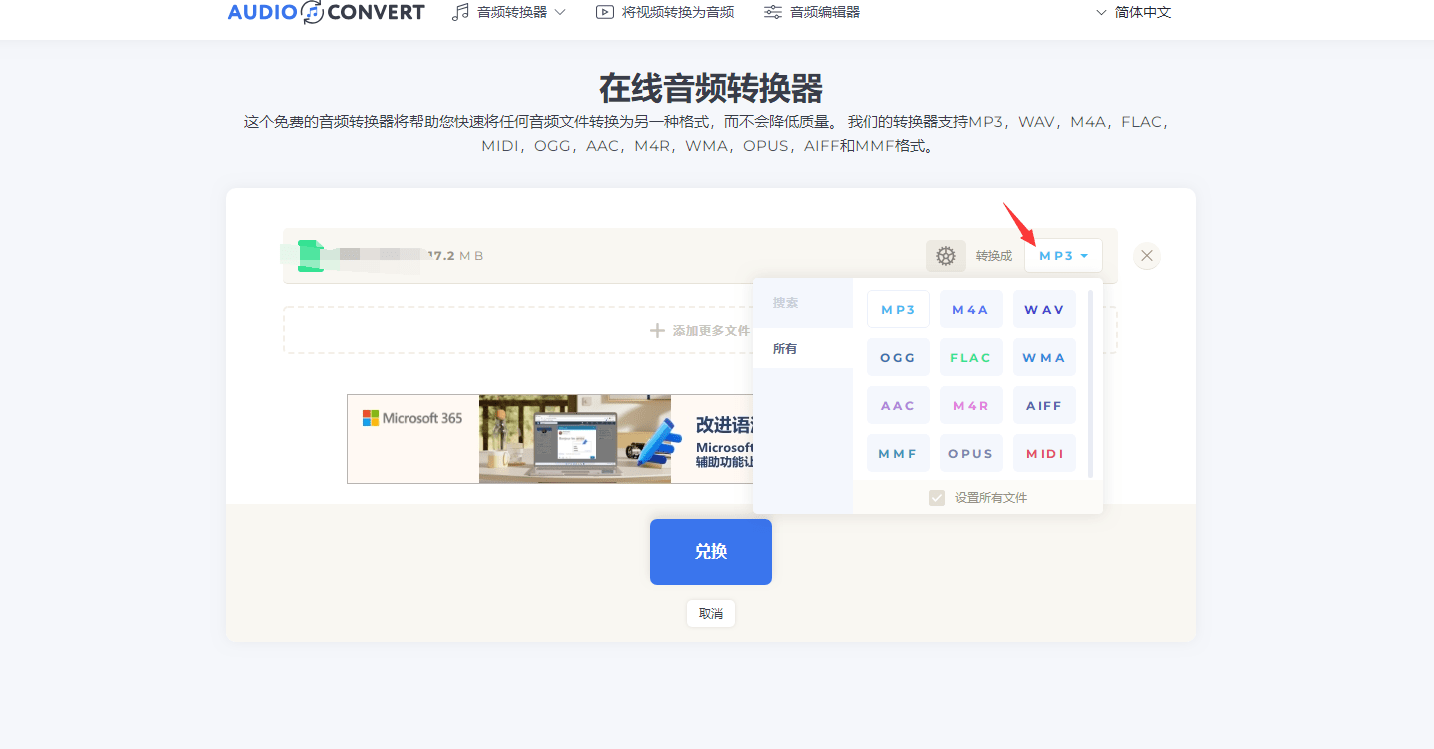Click the equalizer icon beside 音频编辑器
Screen dimensions: 1434x749
pos(772,11)
